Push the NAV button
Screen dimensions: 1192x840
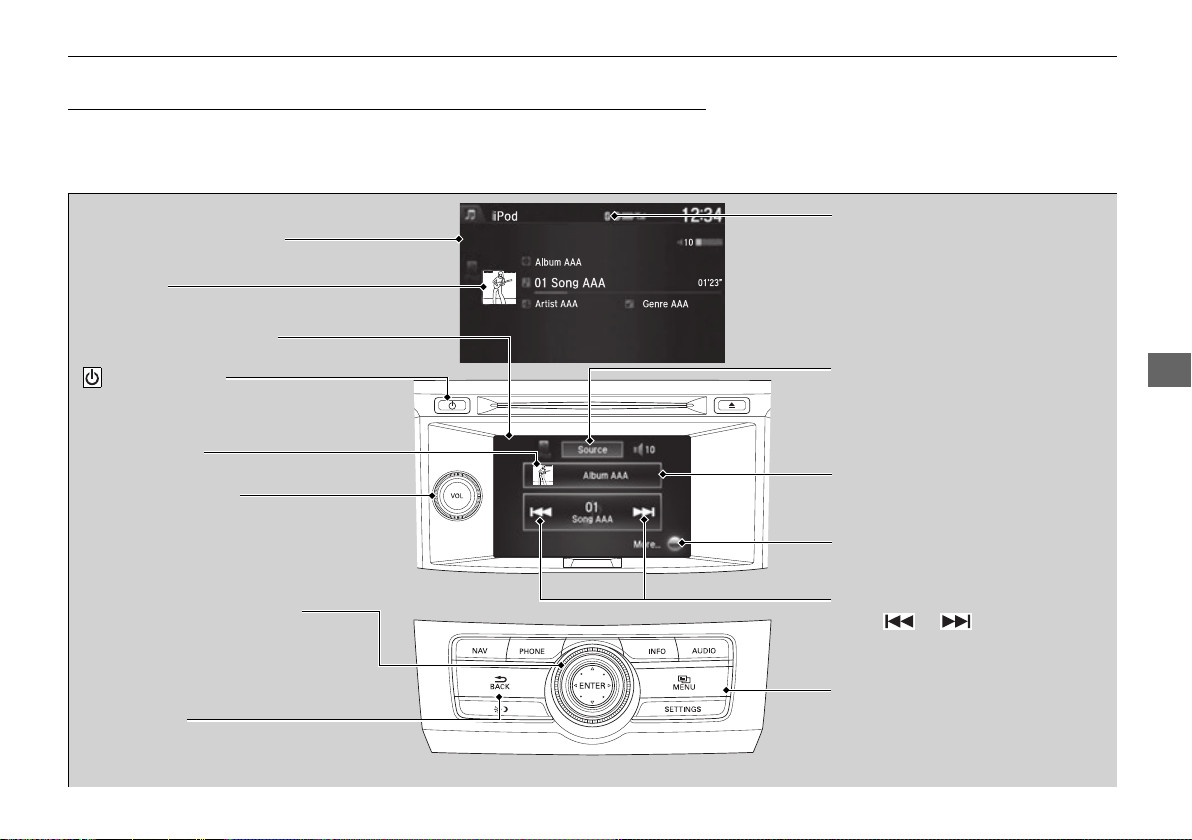480,651
